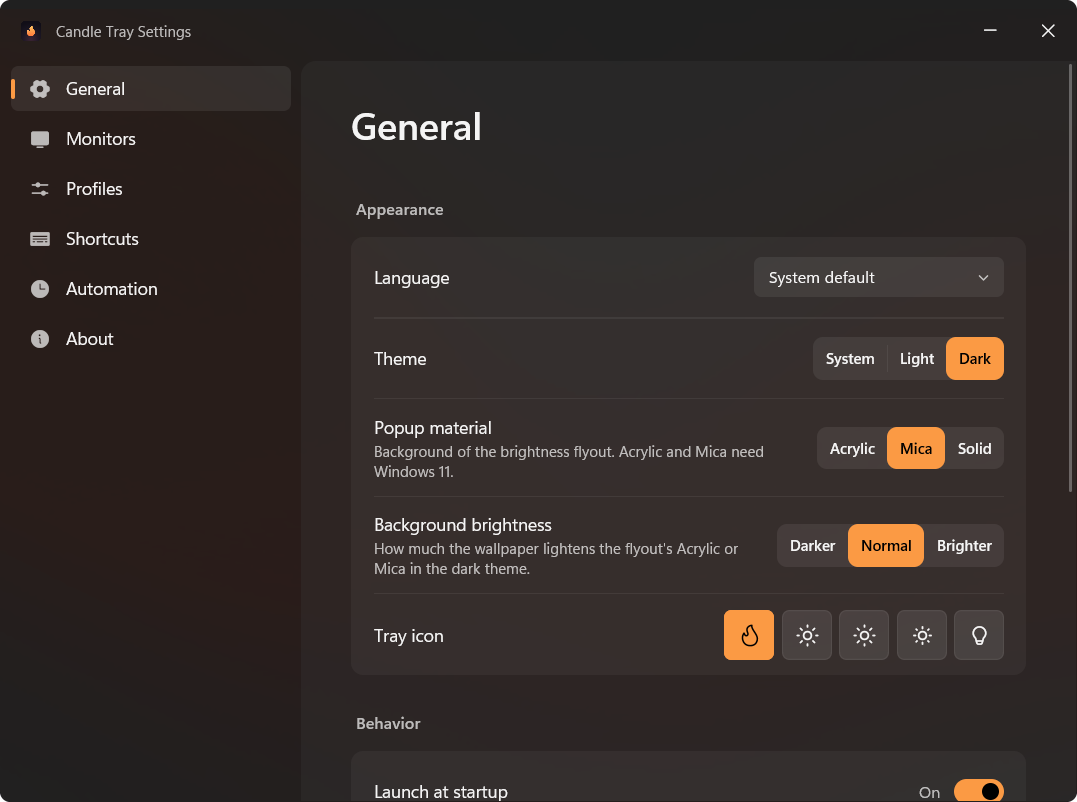
Task: Set background brightness to Darker
Action: [812, 546]
